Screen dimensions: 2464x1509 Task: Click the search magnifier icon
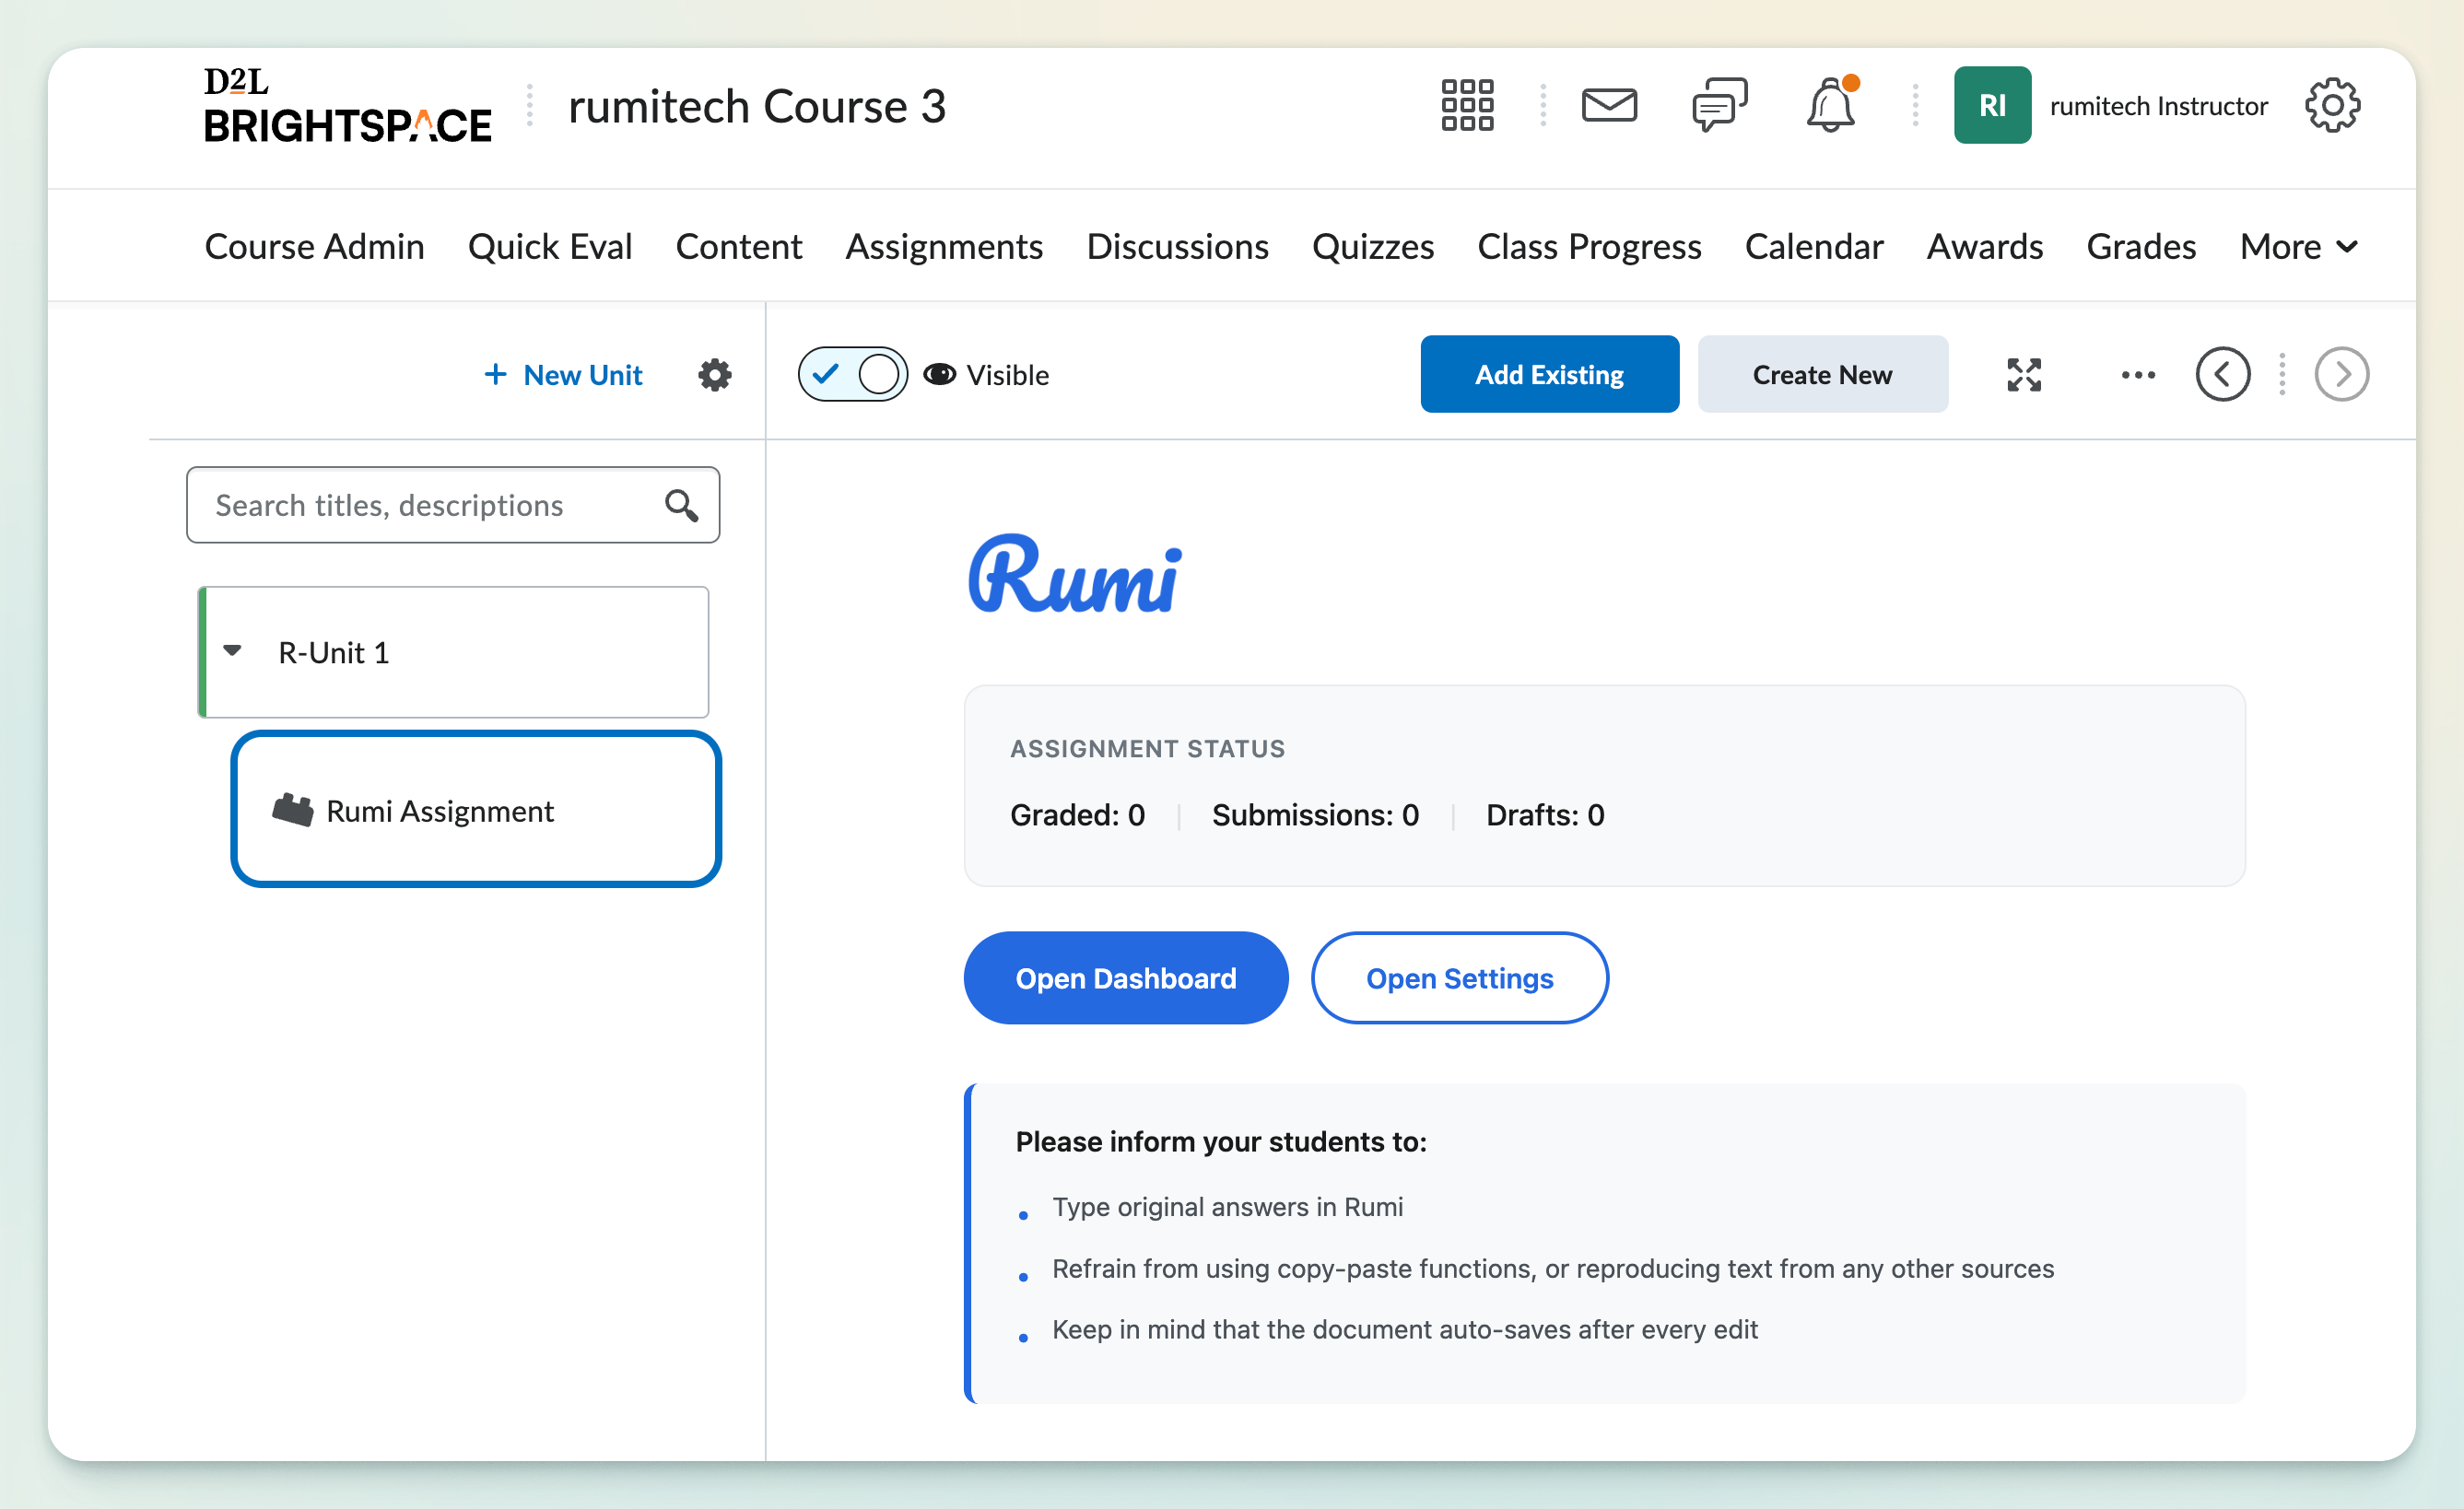(x=681, y=505)
